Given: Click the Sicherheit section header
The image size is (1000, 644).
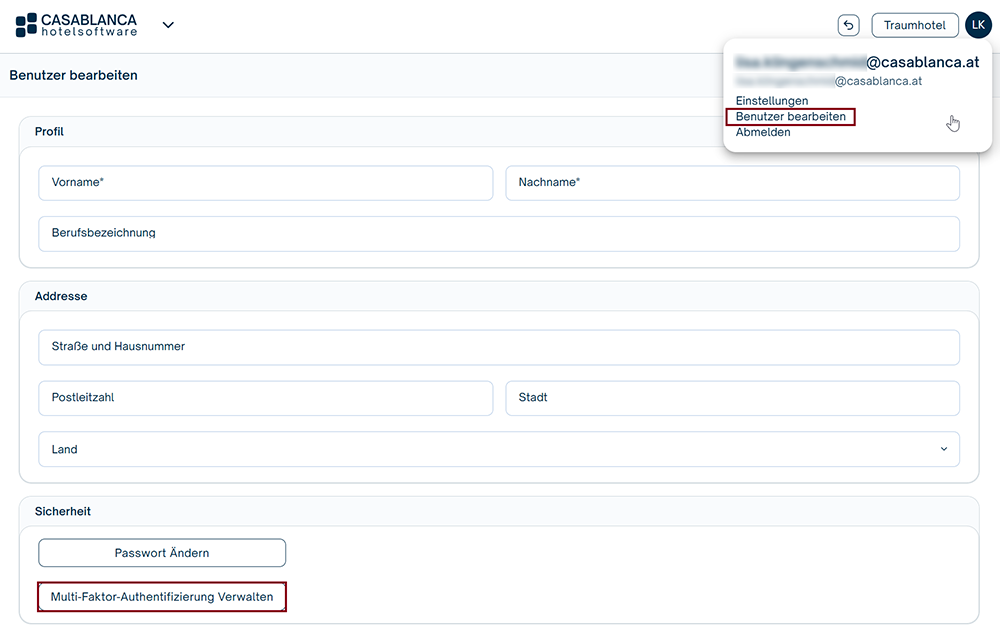Looking at the screenshot, I should [x=63, y=511].
